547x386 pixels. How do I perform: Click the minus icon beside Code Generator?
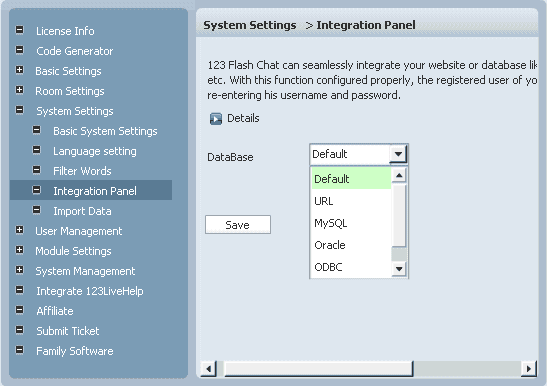click(x=20, y=50)
